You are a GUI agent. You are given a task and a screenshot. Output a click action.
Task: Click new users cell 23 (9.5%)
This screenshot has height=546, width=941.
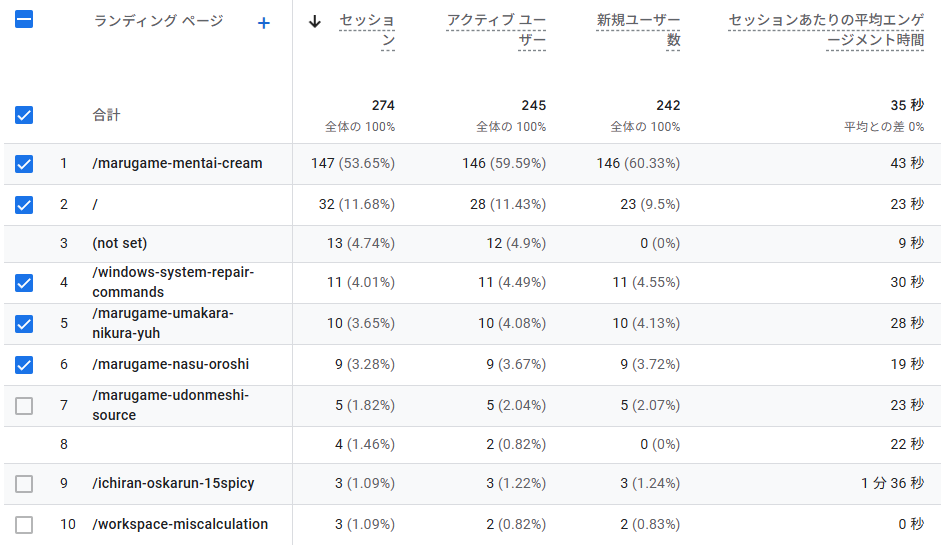(650, 205)
